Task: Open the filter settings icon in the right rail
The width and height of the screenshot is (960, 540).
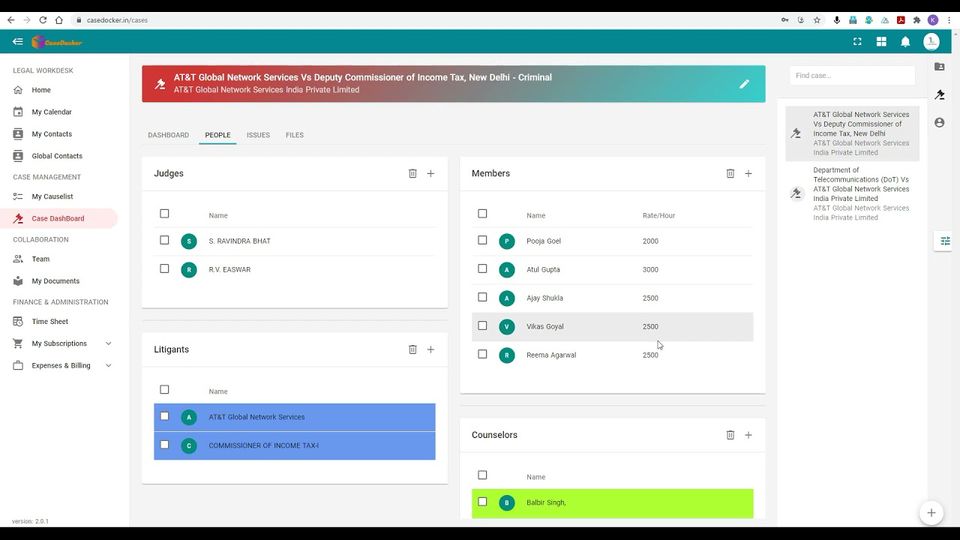Action: pyautogui.click(x=945, y=241)
